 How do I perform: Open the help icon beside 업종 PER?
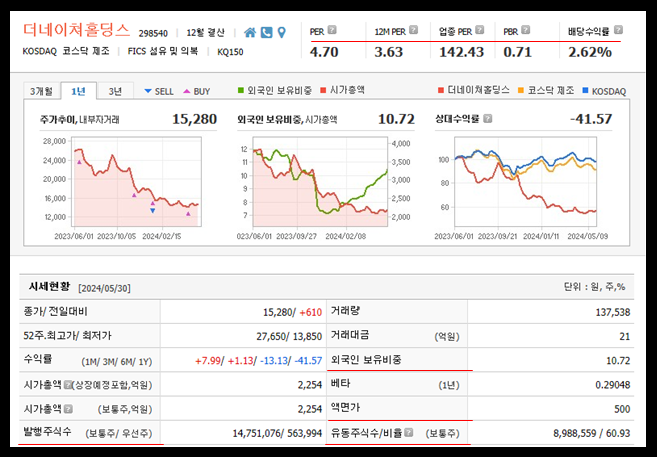480,30
